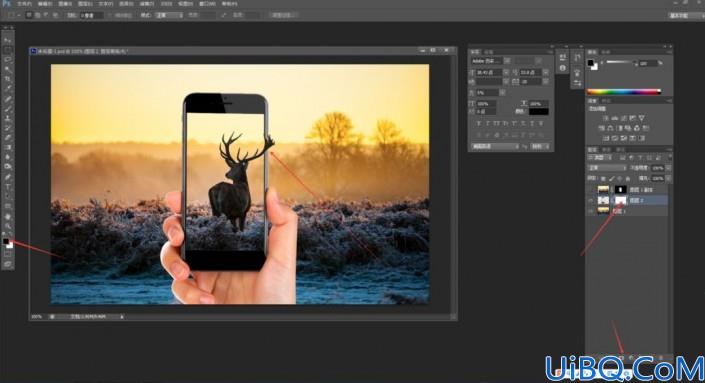
Task: Toggle anti-alias checkbox in options bar
Action: pos(110,15)
